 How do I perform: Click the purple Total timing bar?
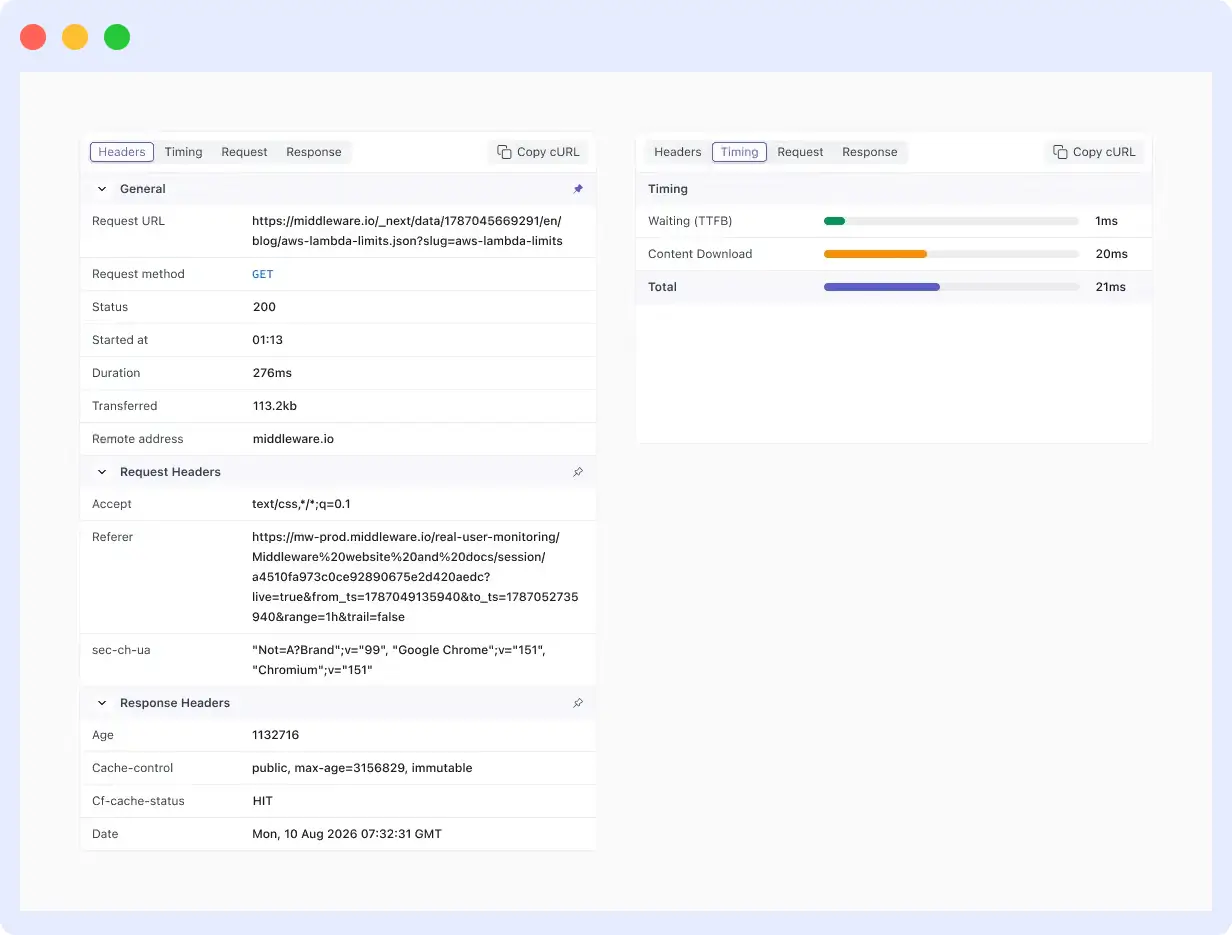tap(882, 287)
